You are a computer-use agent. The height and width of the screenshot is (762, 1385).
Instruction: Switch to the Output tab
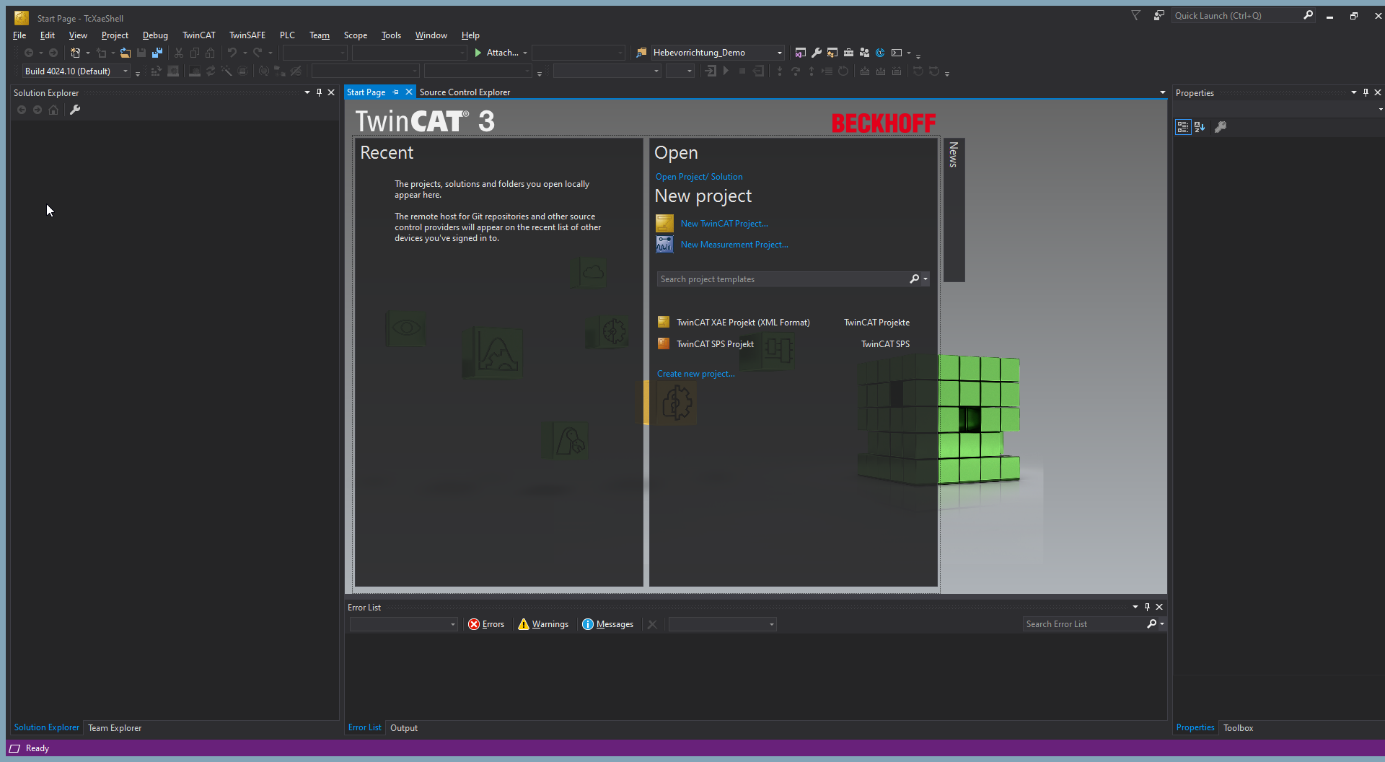404,728
